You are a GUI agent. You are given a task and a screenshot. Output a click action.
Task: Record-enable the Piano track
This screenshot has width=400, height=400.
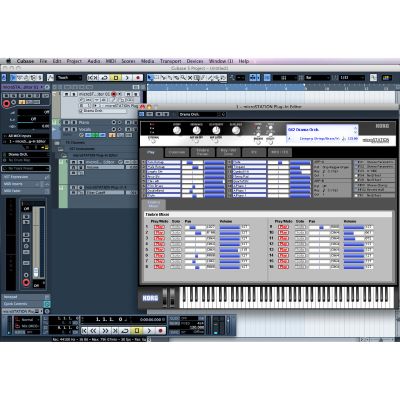114,123
